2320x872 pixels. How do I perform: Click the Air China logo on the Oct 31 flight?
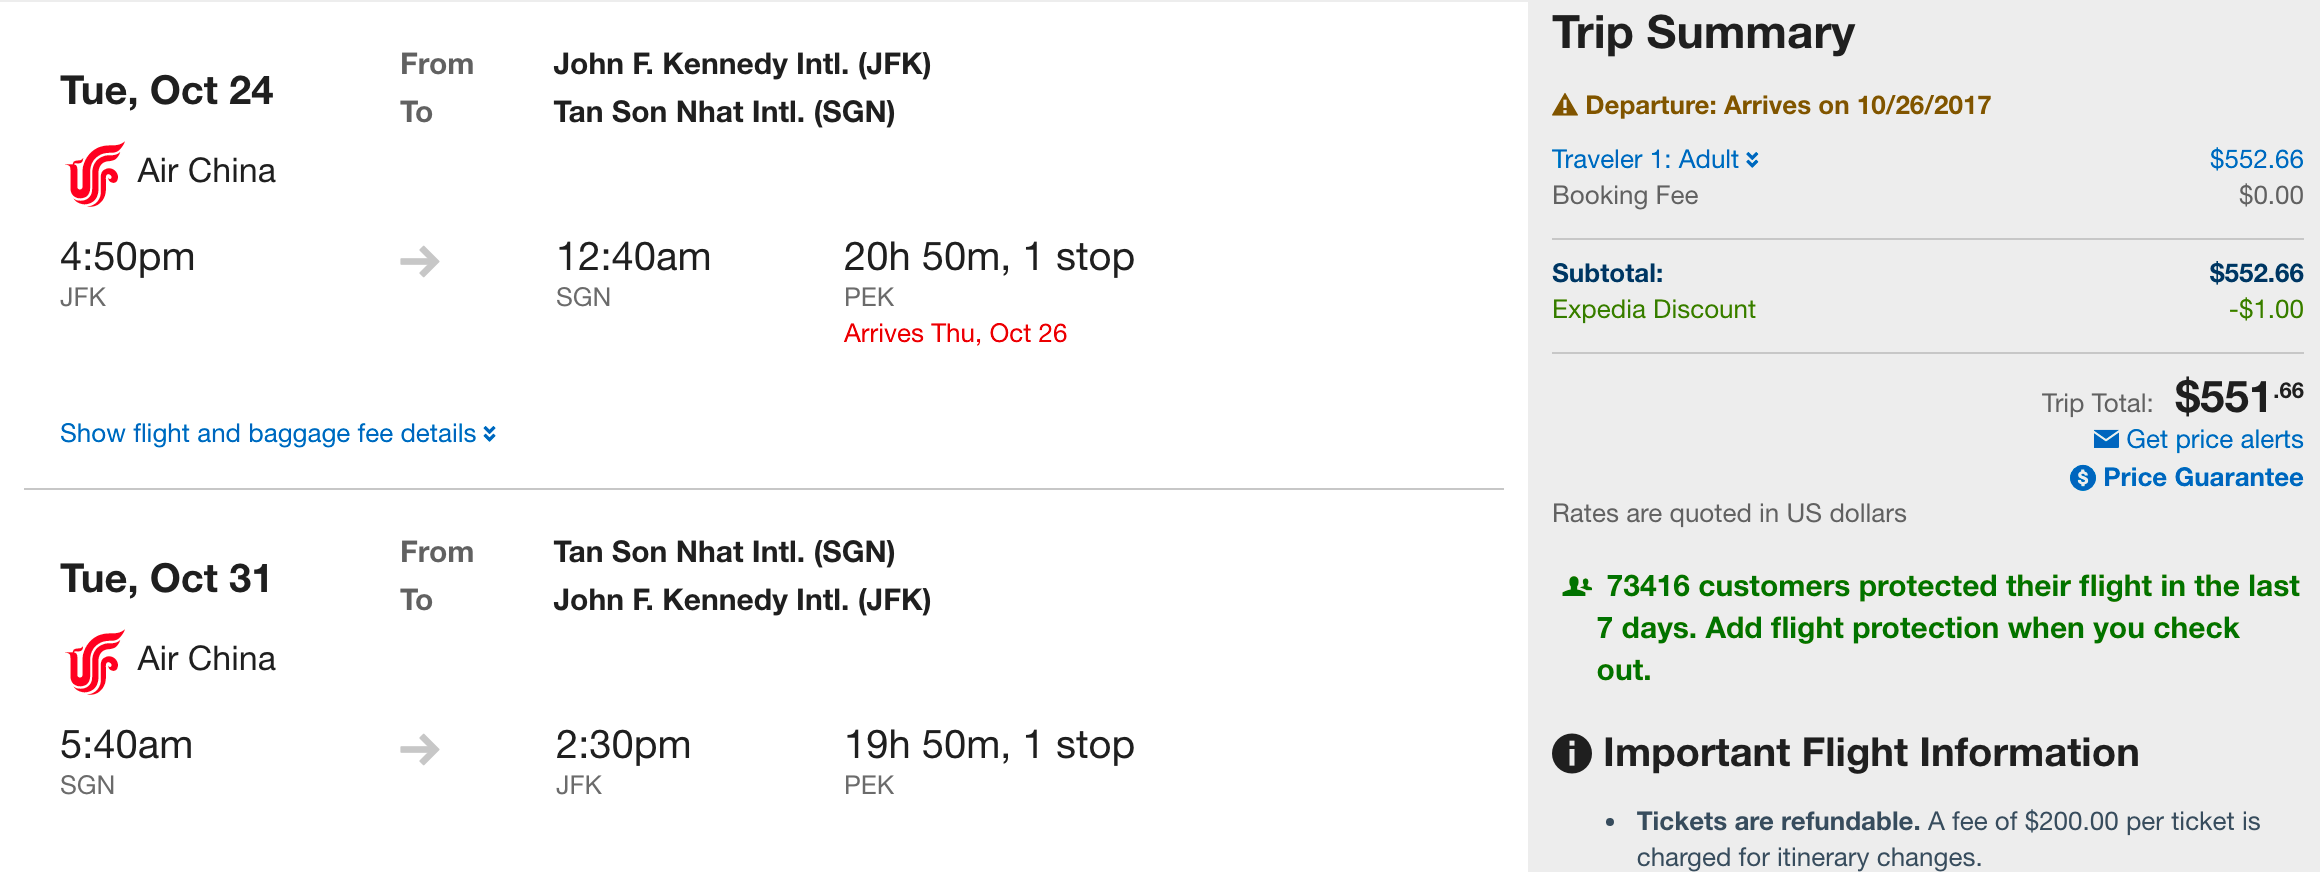coord(95,662)
